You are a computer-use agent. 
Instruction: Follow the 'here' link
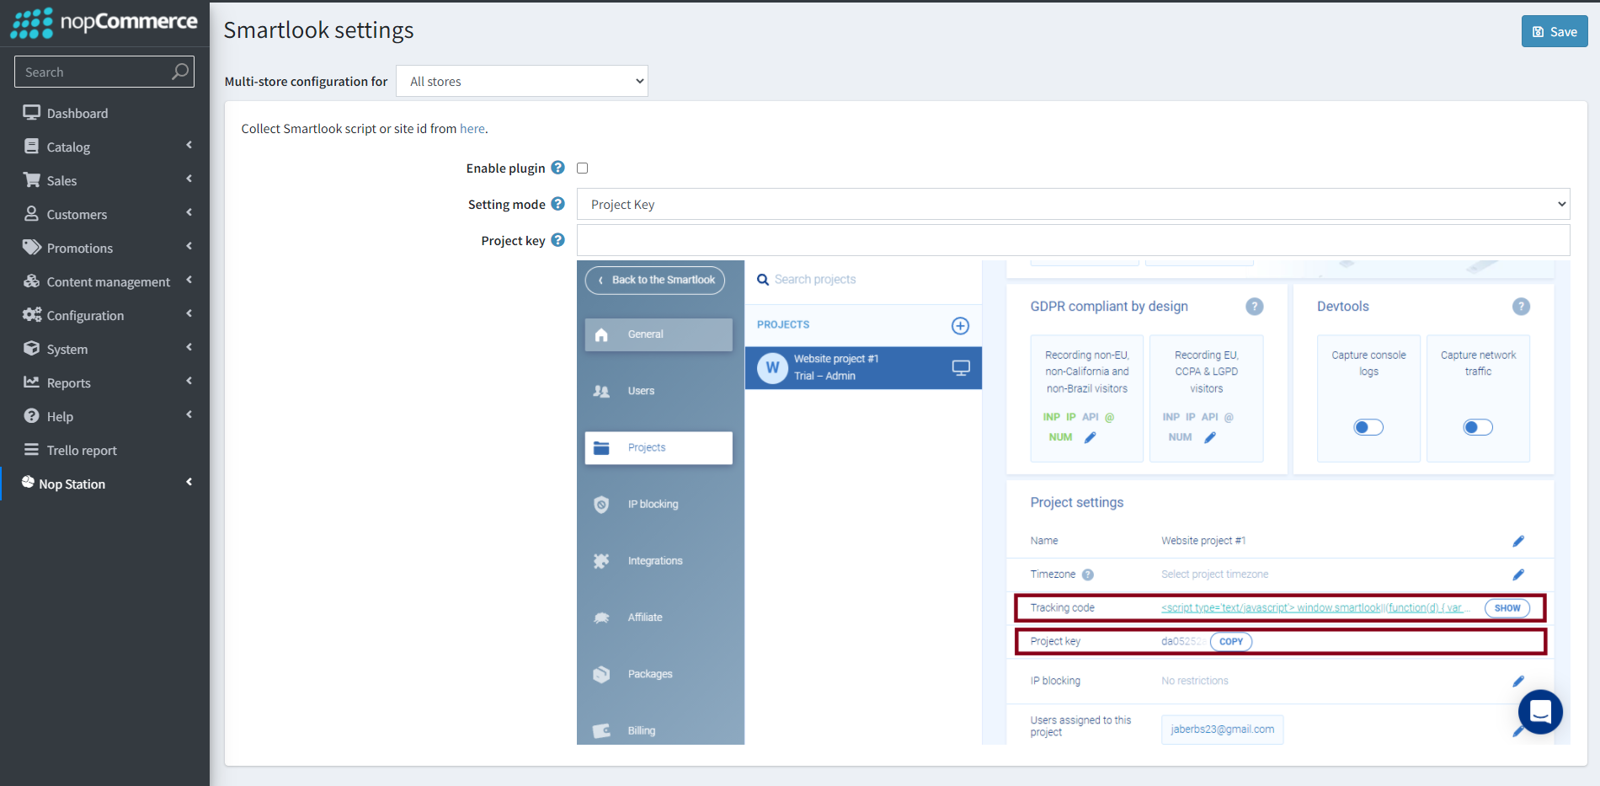[x=472, y=129]
